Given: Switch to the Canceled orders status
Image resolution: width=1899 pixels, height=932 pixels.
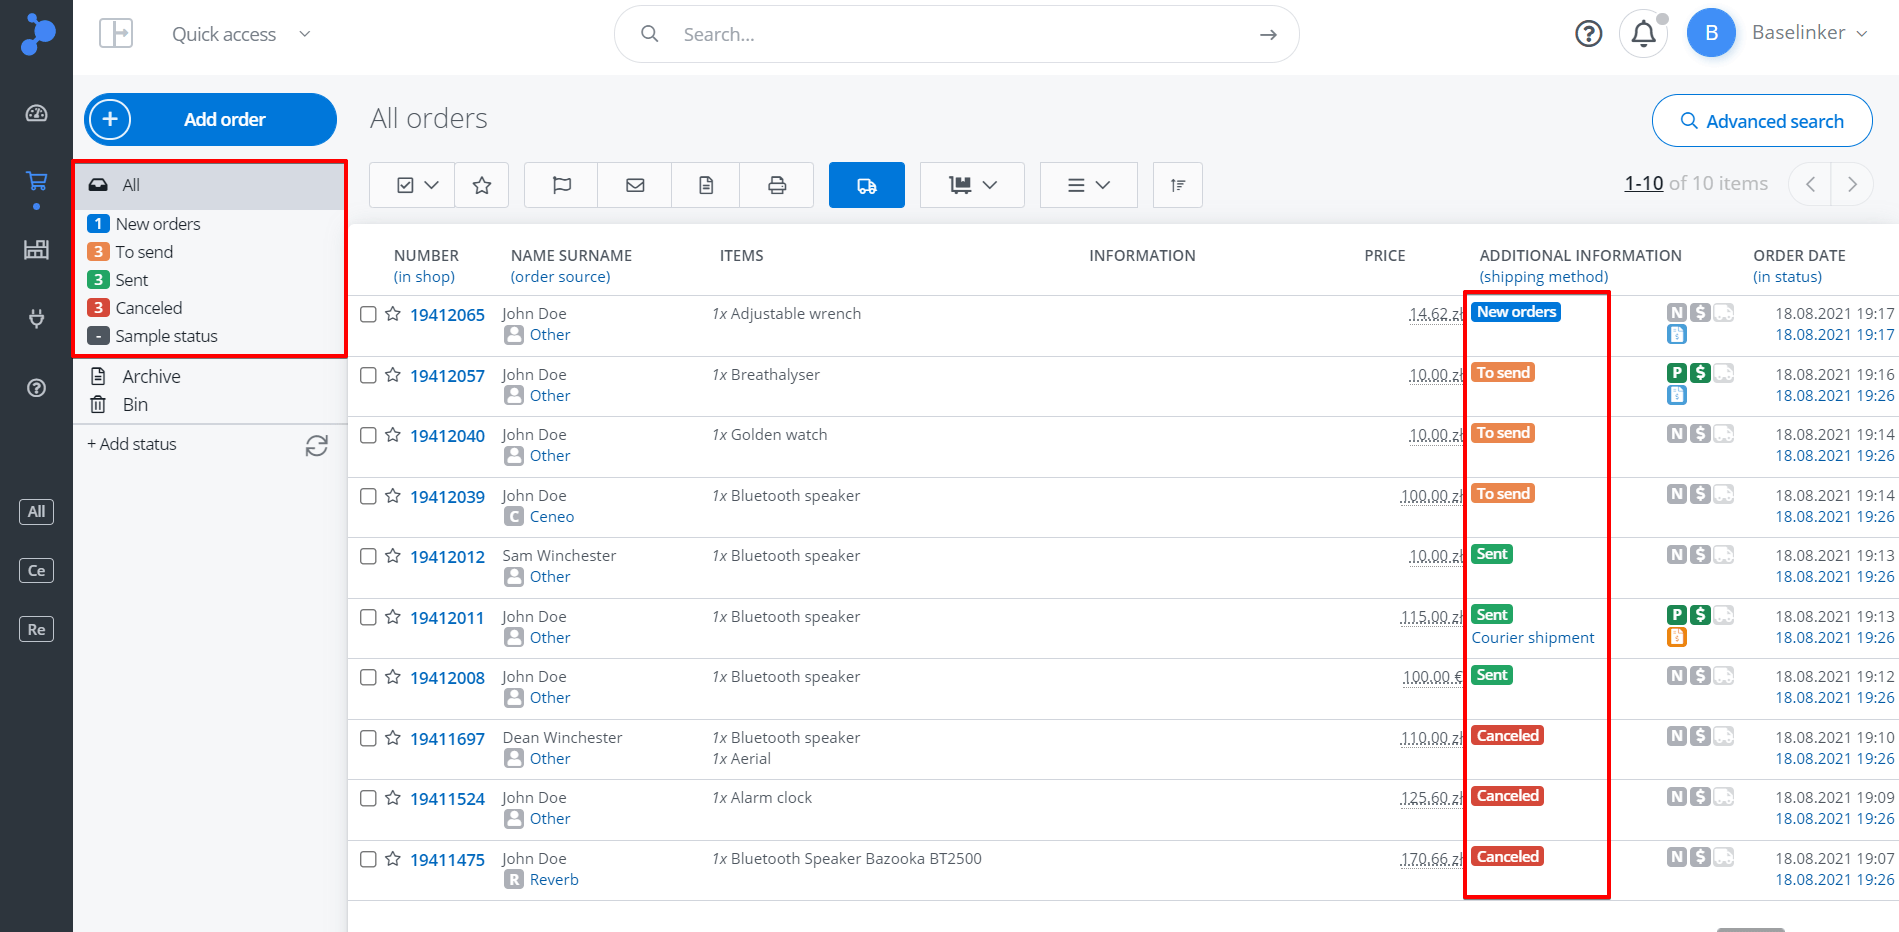Looking at the screenshot, I should point(147,307).
